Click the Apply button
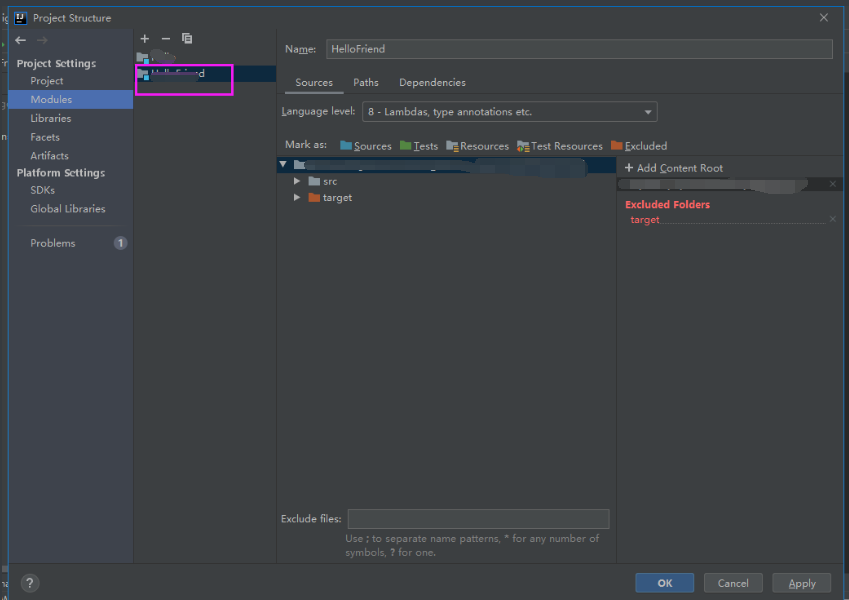The width and height of the screenshot is (849, 600). click(801, 583)
